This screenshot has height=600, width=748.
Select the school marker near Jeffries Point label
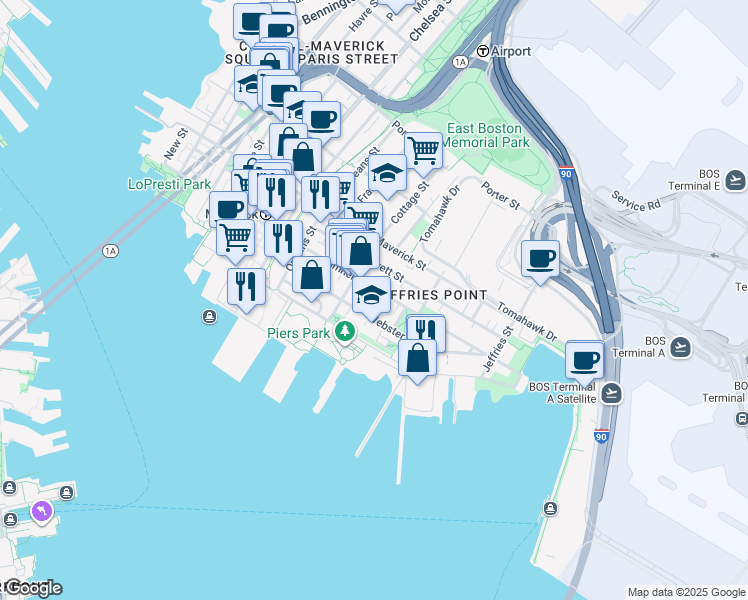[371, 299]
